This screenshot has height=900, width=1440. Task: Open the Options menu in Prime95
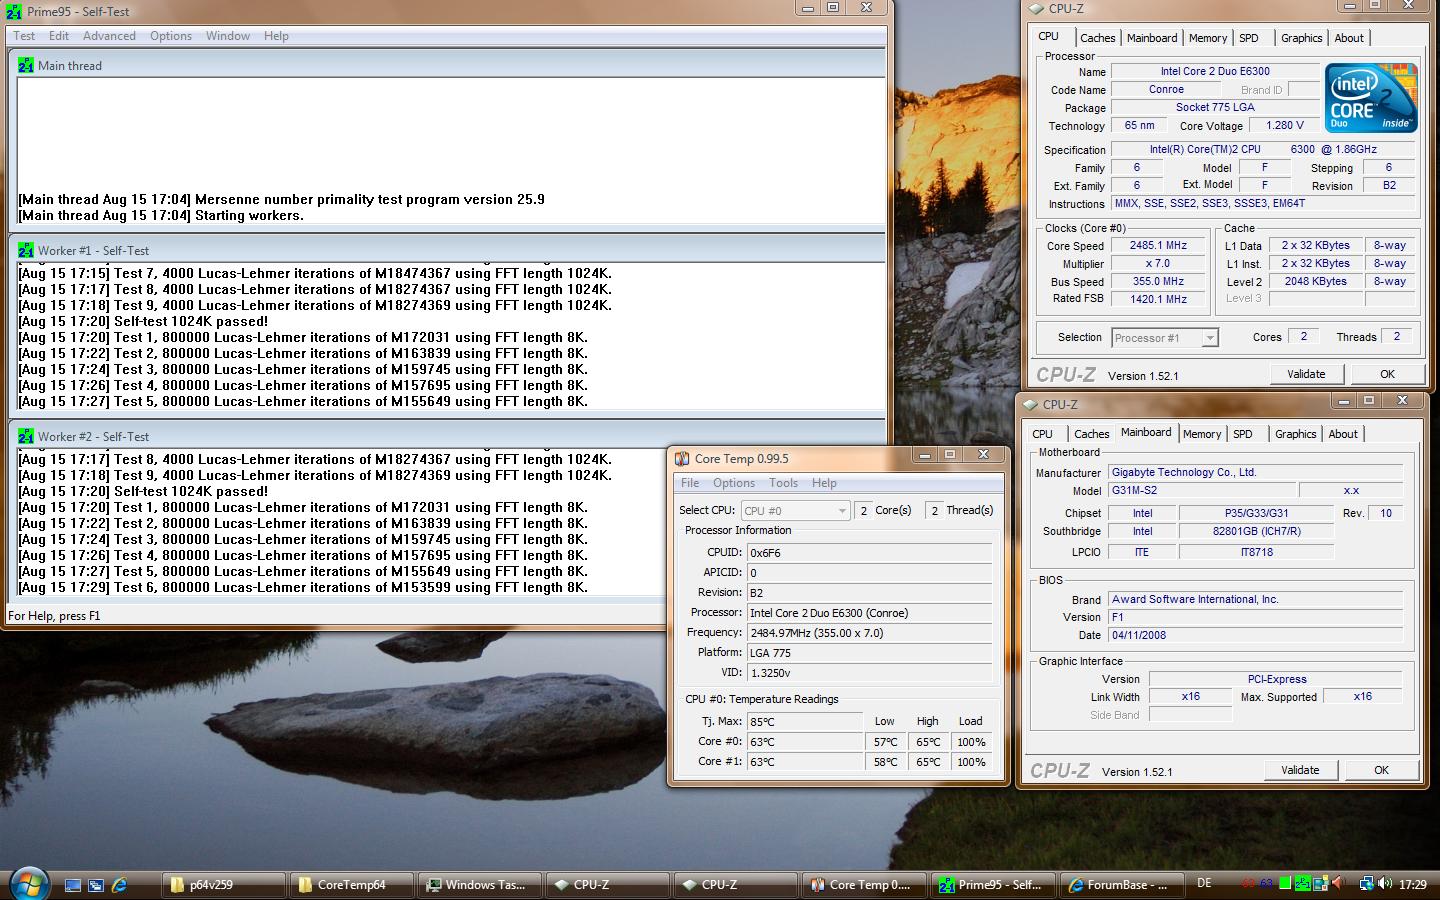coord(171,36)
